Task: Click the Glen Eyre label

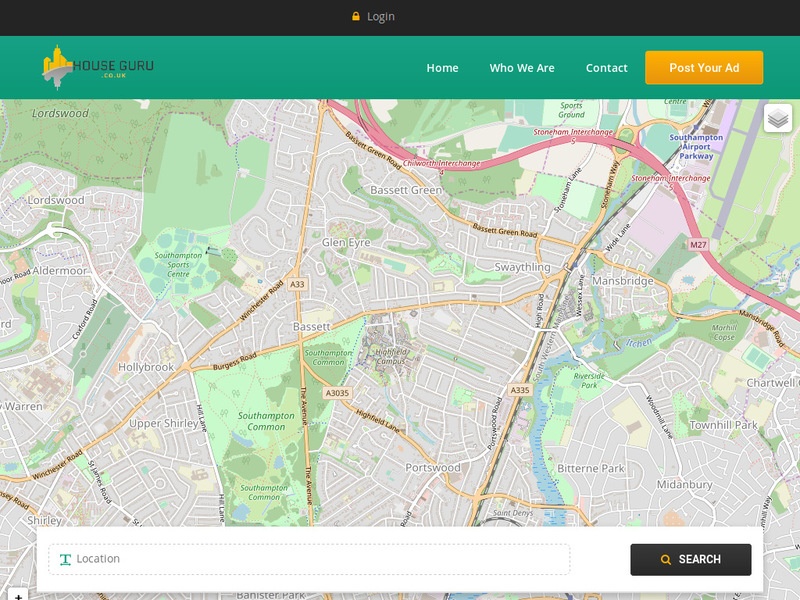Action: (x=346, y=242)
